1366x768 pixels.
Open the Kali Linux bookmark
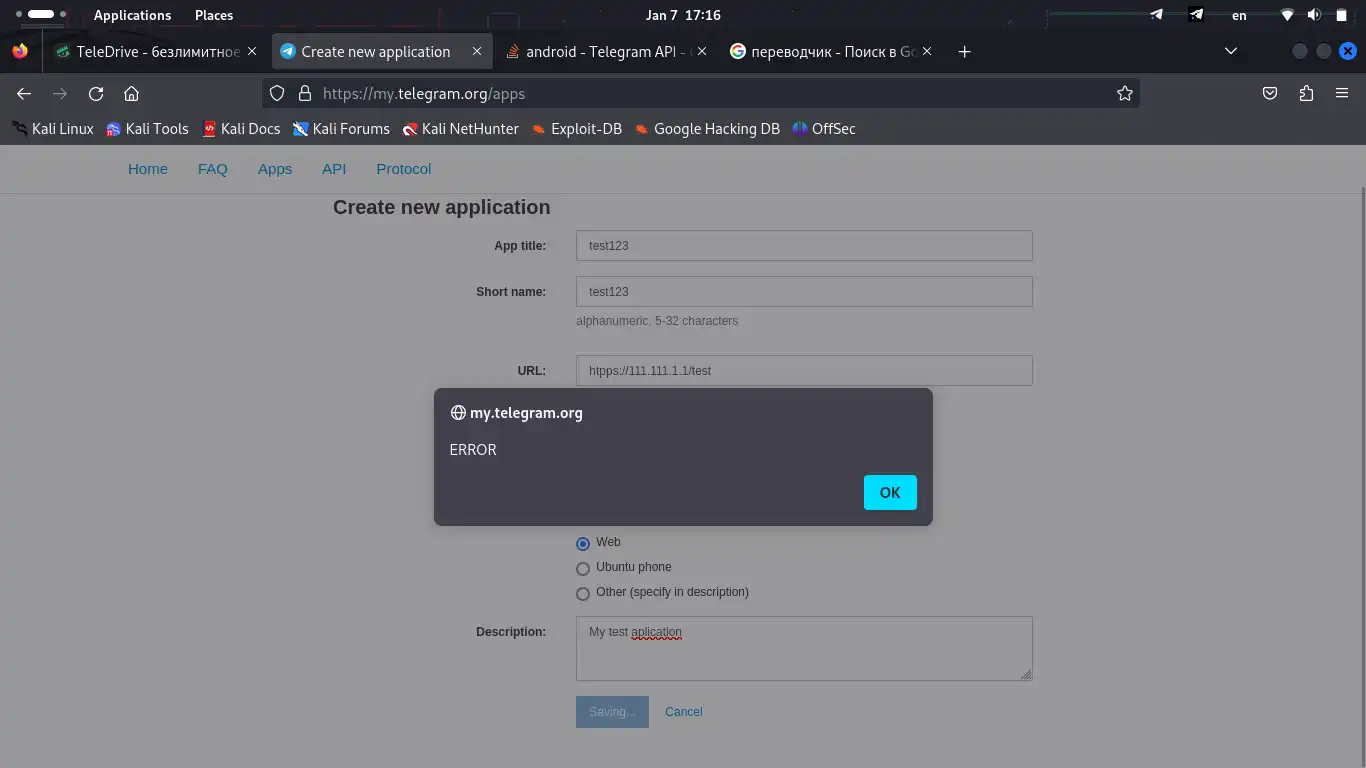point(52,128)
